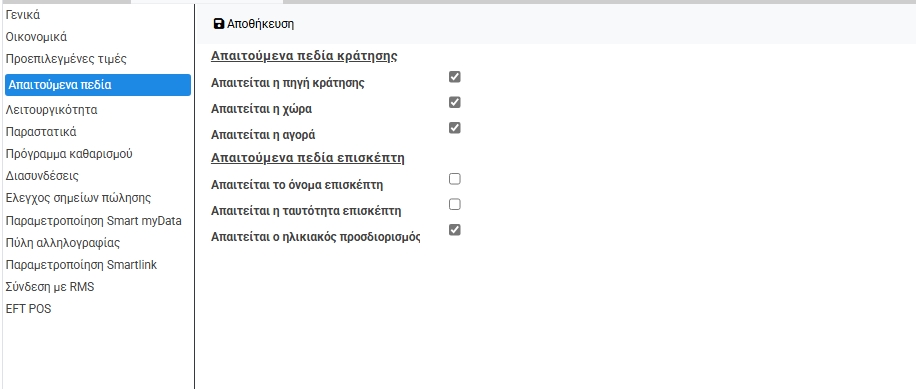The height and width of the screenshot is (389, 916).
Task: Uncheck 'Απαιτείται ο ηλικιακός προσδιορισμός' checkbox
Action: 454,230
